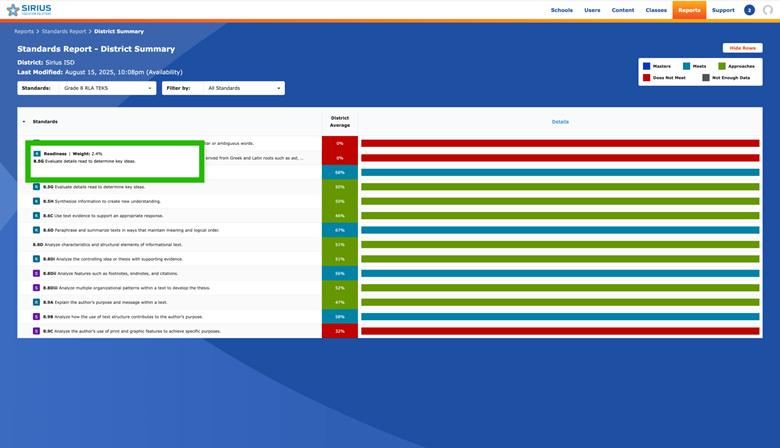Screen dimensions: 780x448
Task: Click the teal details bar for 8.8Dii
Action: point(560,273)
